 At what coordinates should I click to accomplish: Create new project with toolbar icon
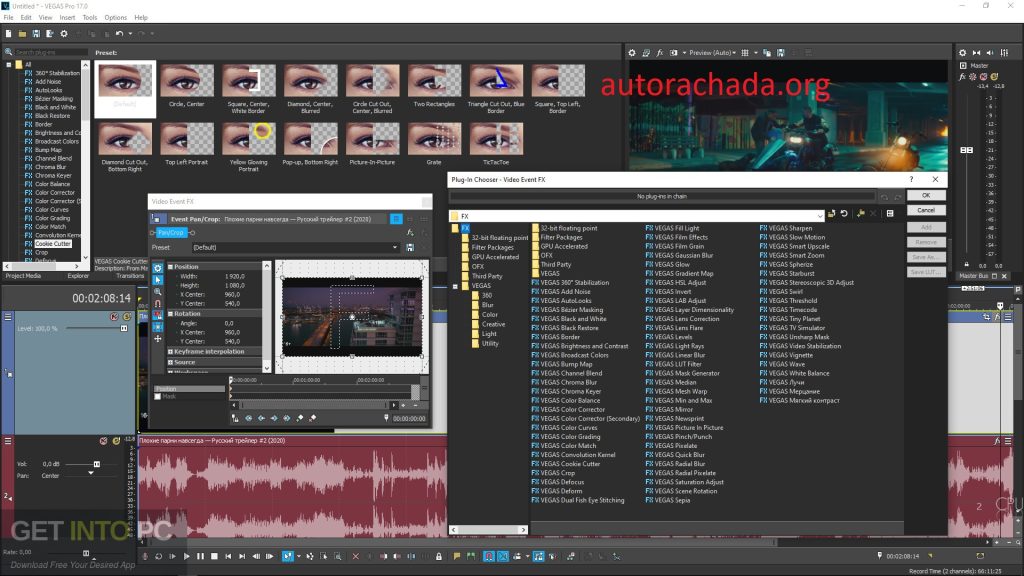[x=8, y=33]
